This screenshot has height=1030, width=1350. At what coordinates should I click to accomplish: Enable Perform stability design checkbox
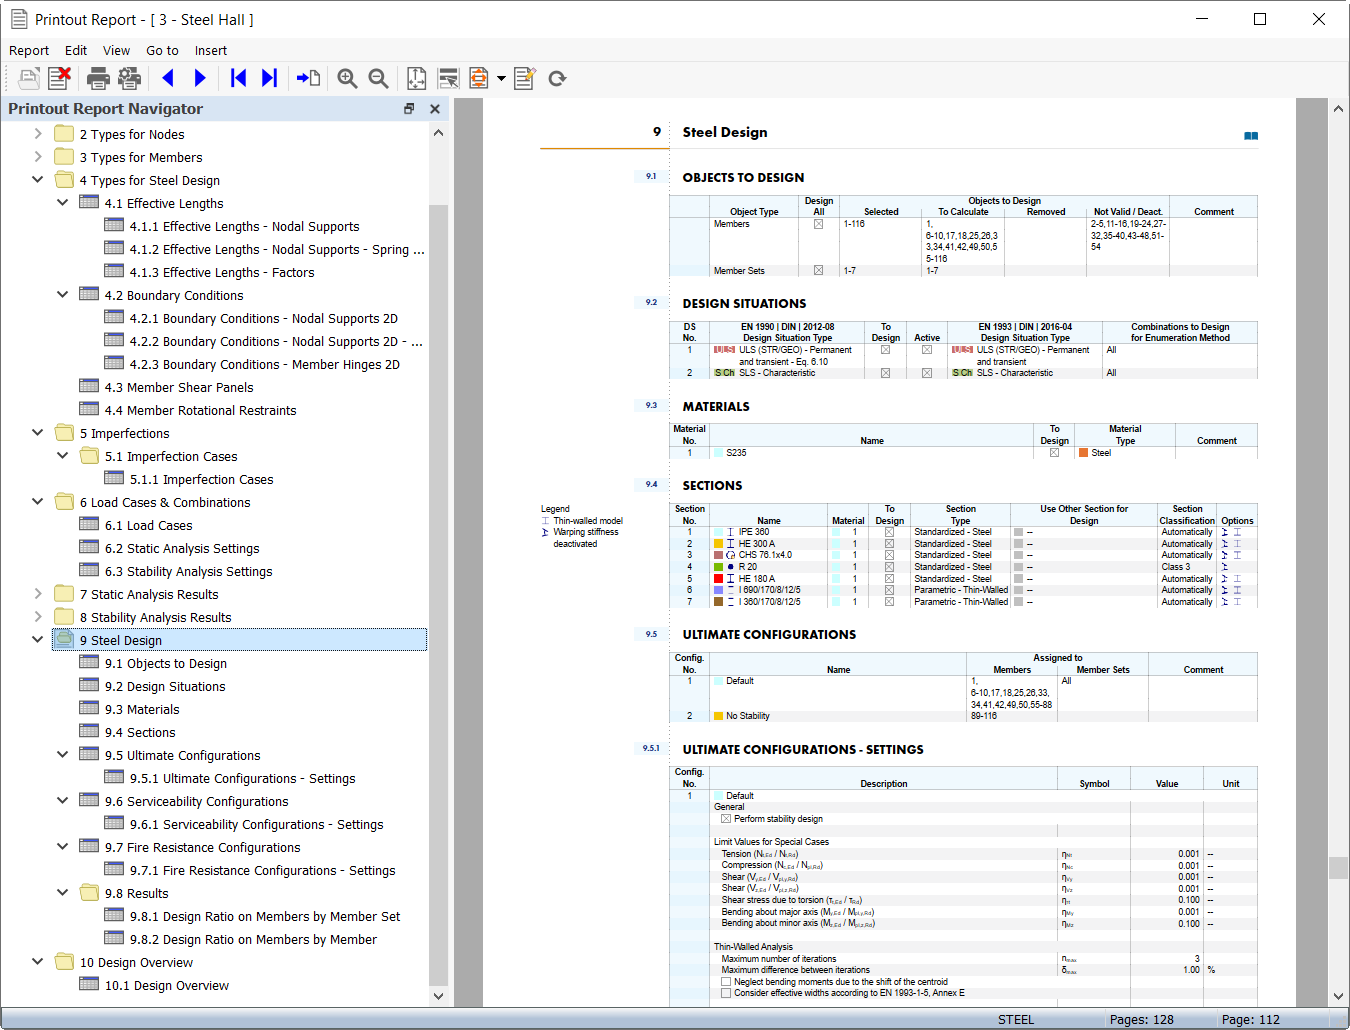(726, 818)
